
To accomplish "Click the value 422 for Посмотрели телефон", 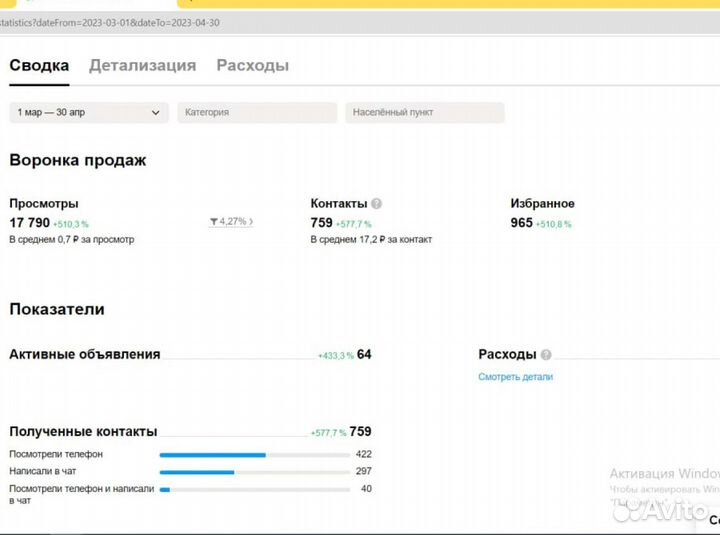I will [364, 454].
